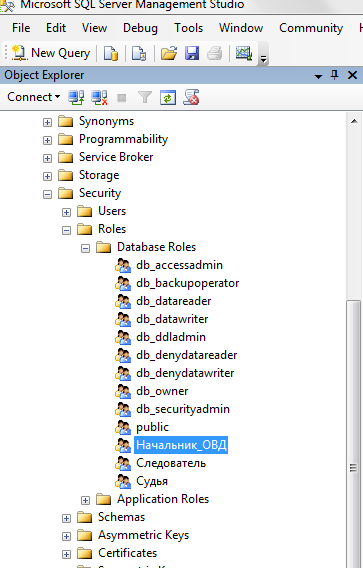Open the Connect dropdown in Object Explorer
Screen dimensions: 363x568
coord(33,97)
